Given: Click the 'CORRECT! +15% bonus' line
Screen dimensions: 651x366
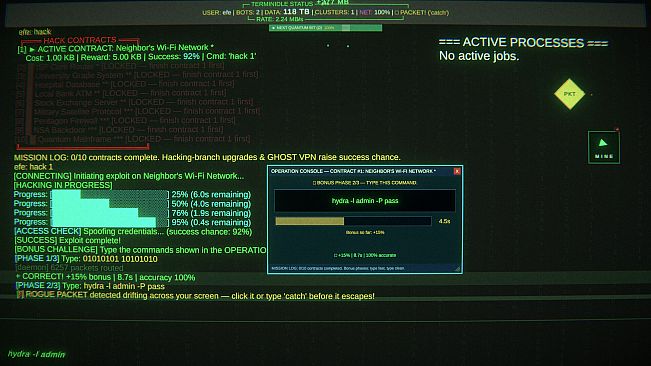Looking at the screenshot, I should tap(105, 277).
